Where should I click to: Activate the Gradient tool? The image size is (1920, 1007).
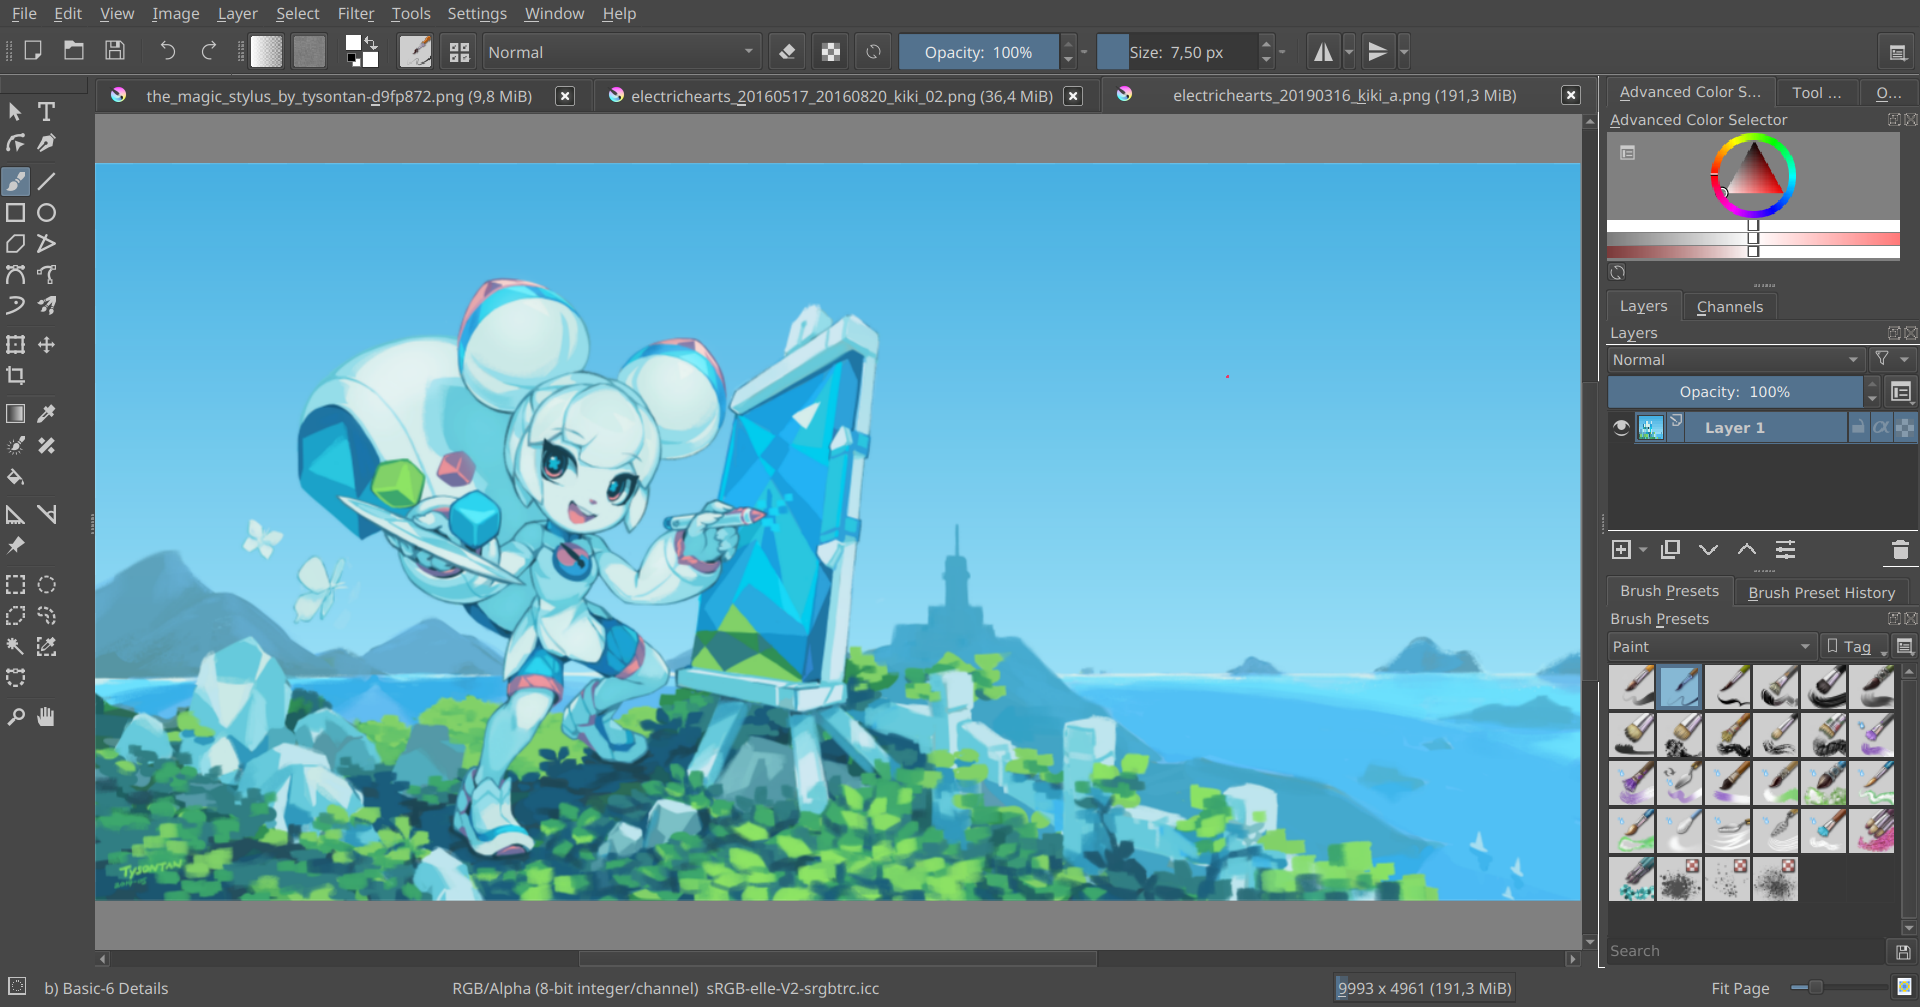(15, 413)
